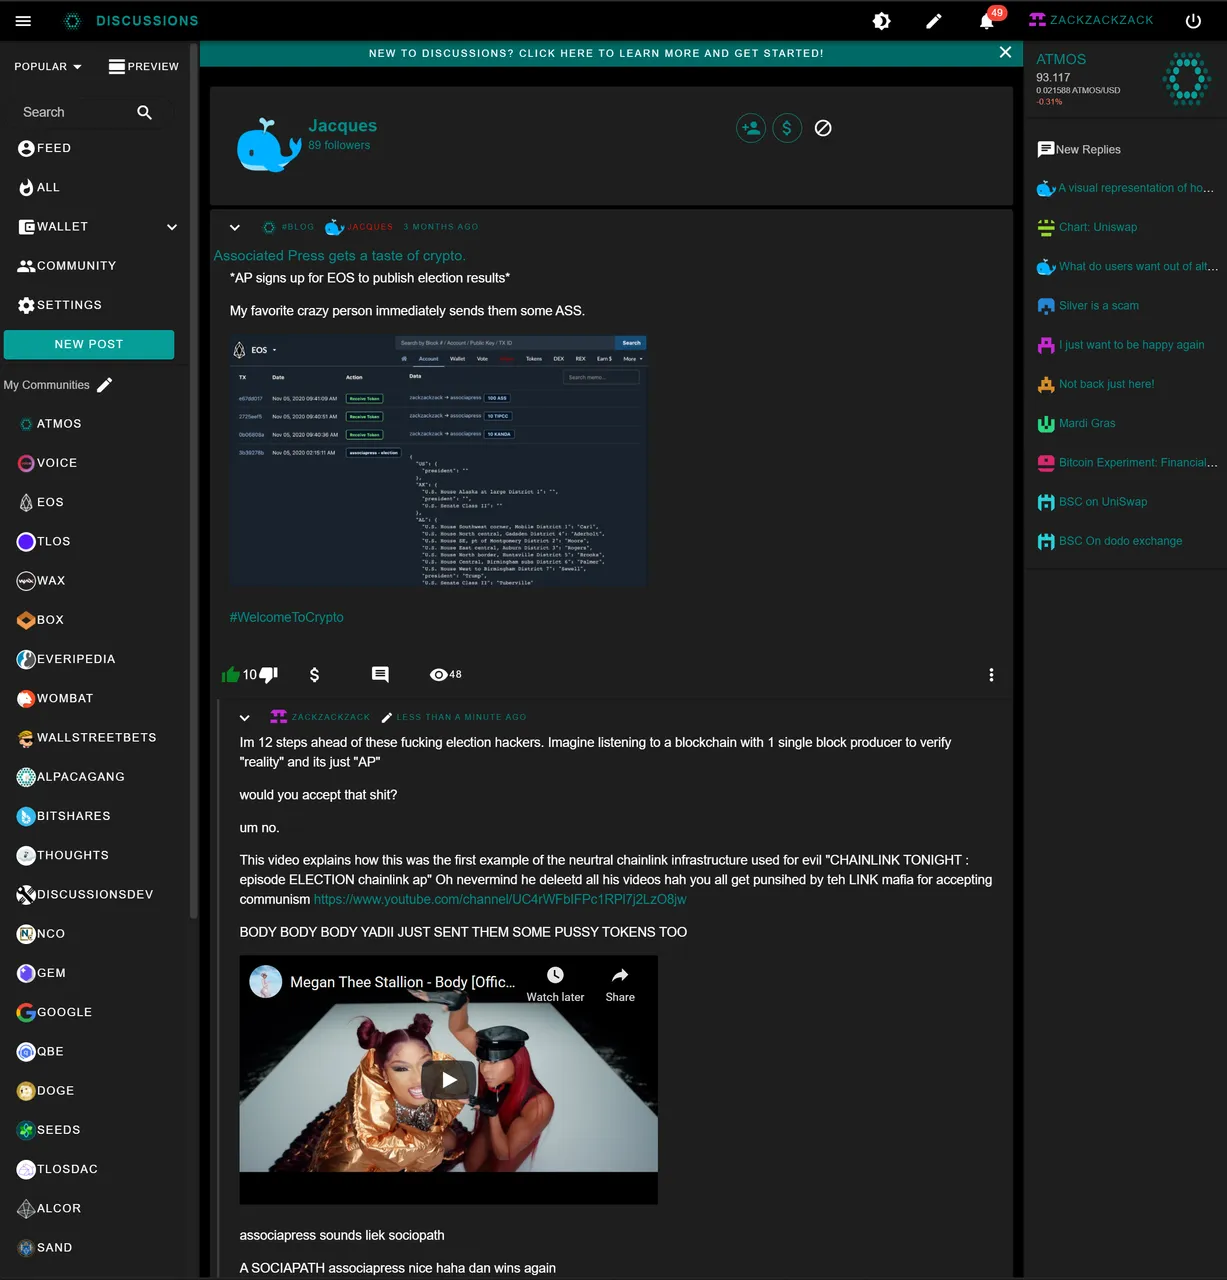
Task: Open WOMBAT community
Action: [55, 698]
